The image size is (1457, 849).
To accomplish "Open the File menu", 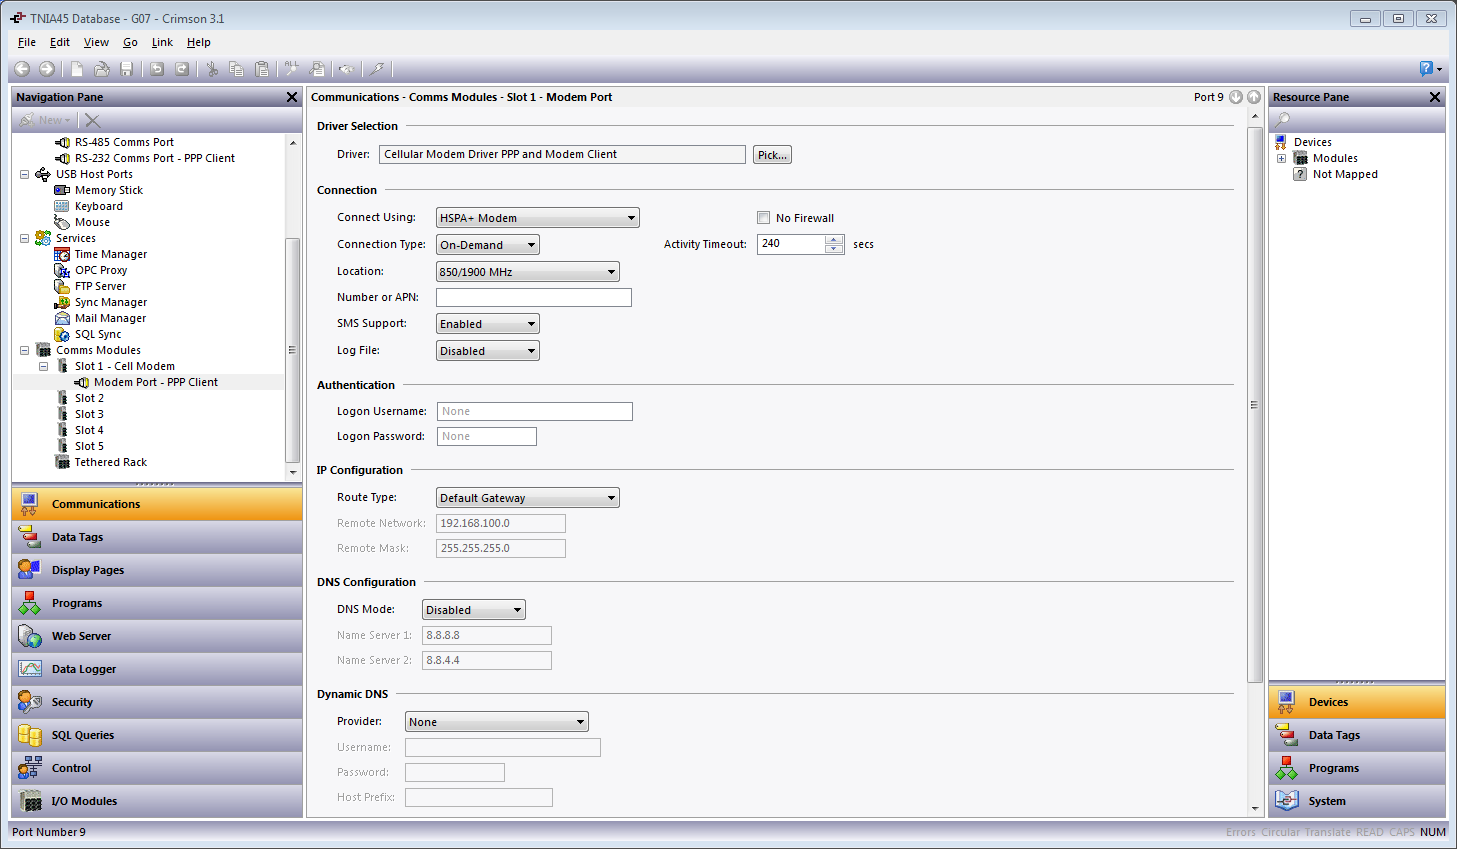I will 27,42.
